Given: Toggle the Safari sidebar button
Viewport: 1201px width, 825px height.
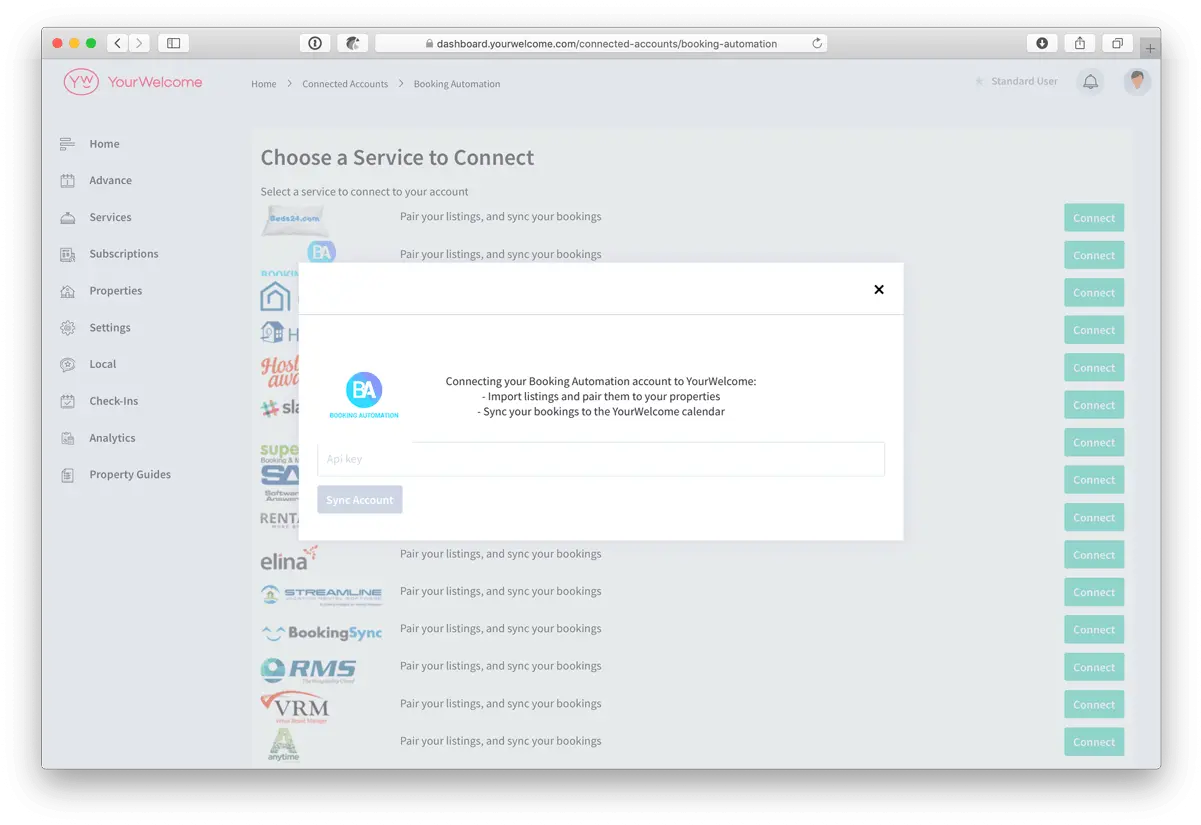Looking at the screenshot, I should click(x=174, y=43).
